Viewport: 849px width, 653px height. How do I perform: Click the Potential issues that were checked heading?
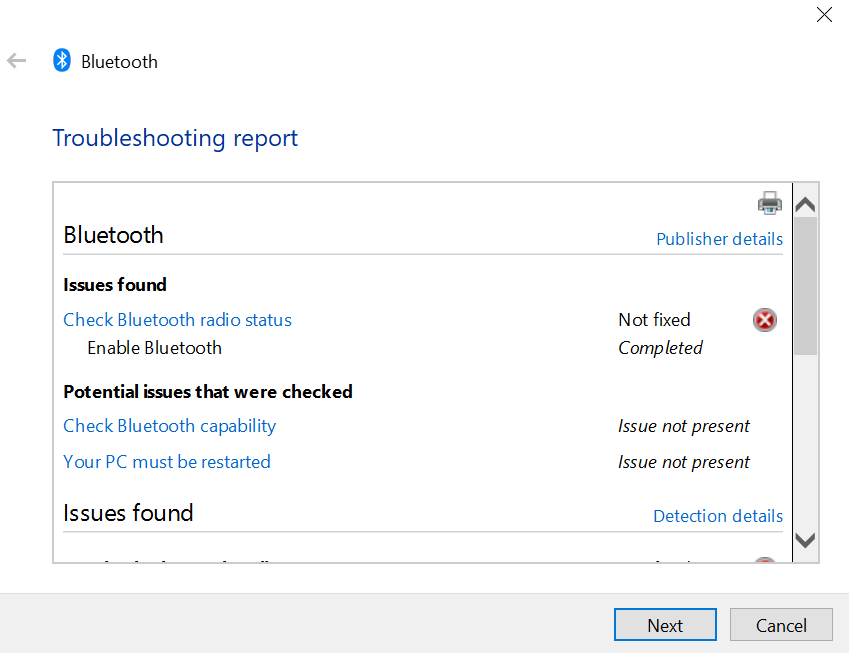[208, 391]
